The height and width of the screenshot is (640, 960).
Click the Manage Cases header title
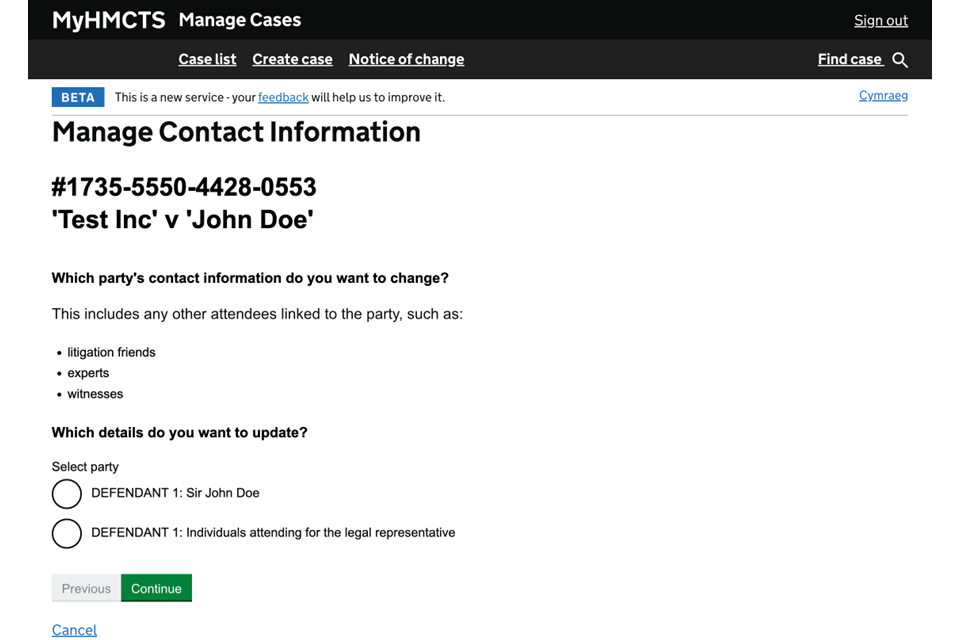pos(239,20)
